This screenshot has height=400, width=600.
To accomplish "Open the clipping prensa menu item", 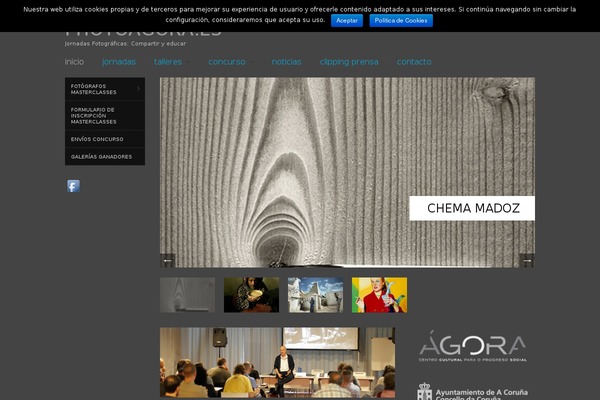I will point(349,62).
